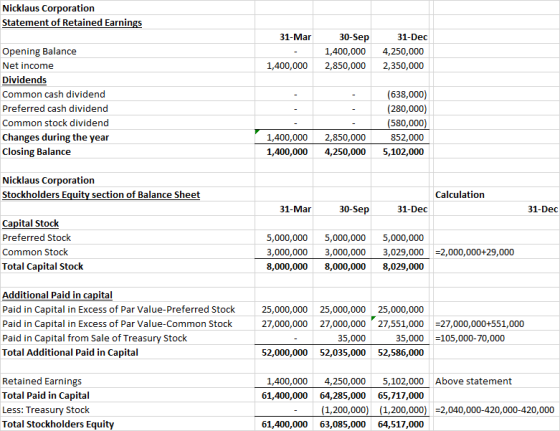Click the 'Closing Balance' row label

click(x=36, y=152)
